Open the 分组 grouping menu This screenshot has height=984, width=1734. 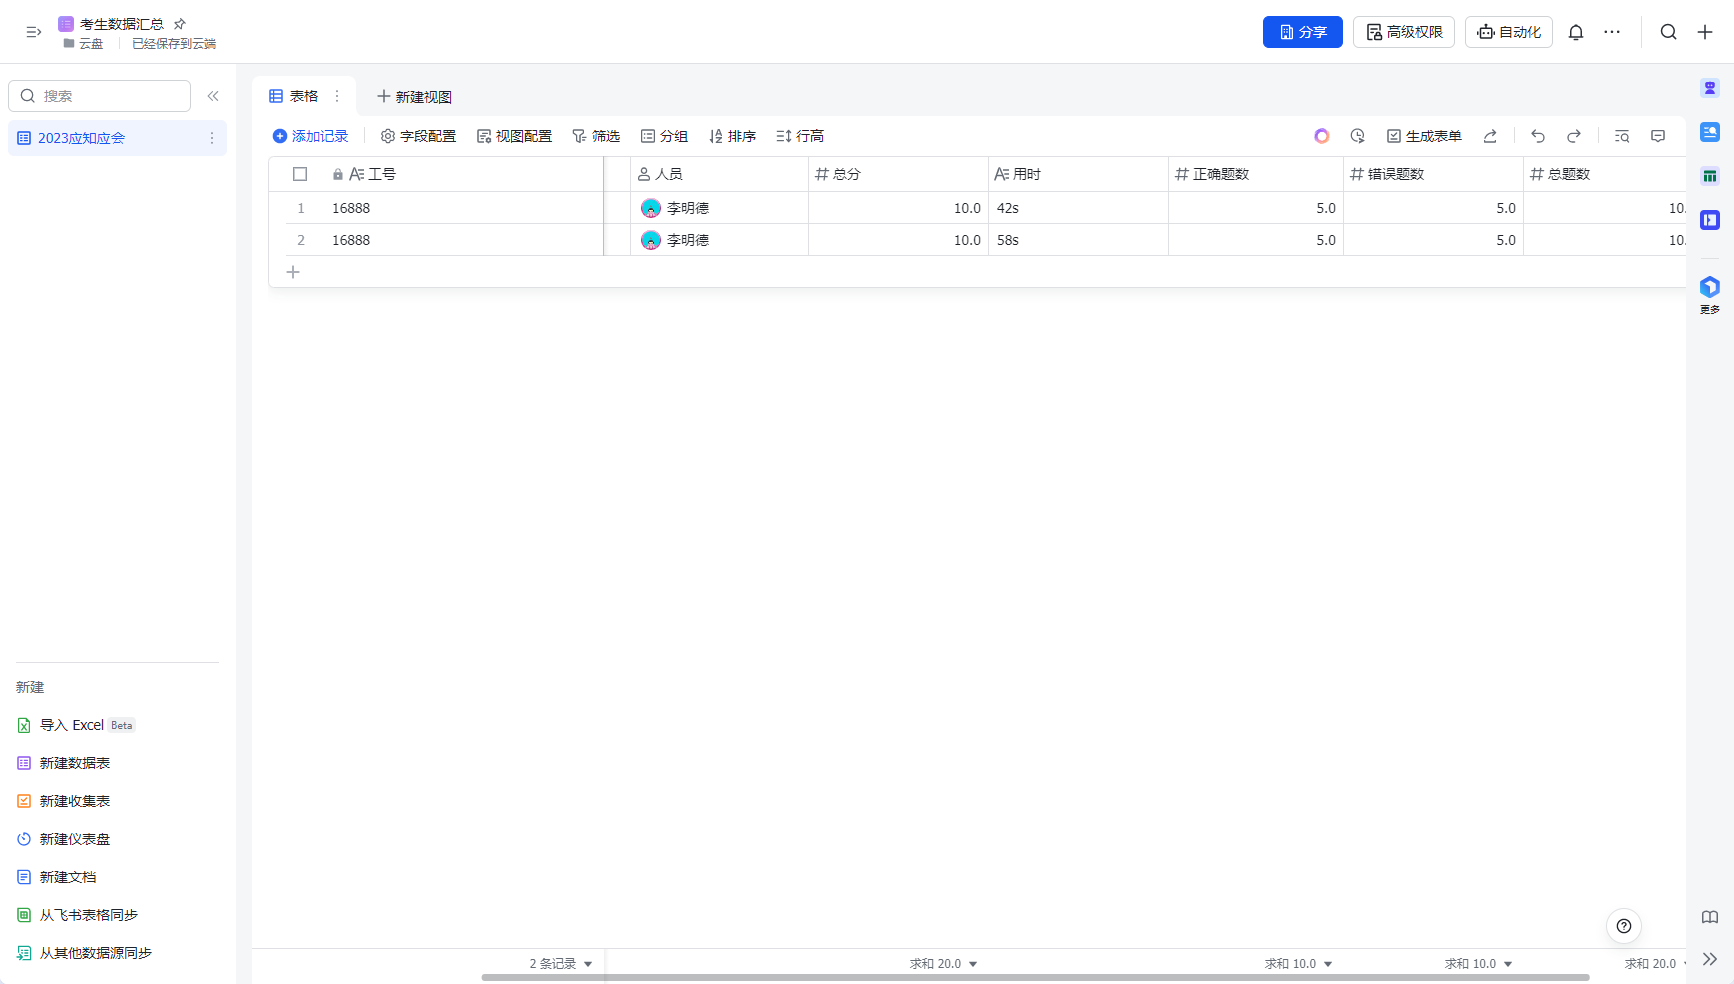[x=664, y=136]
